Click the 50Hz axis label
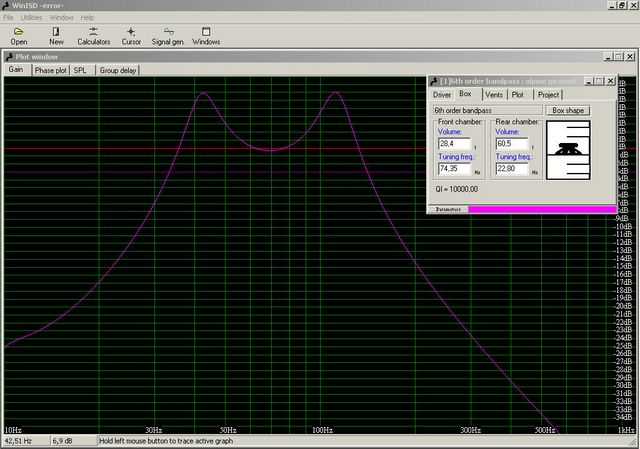 click(229, 430)
